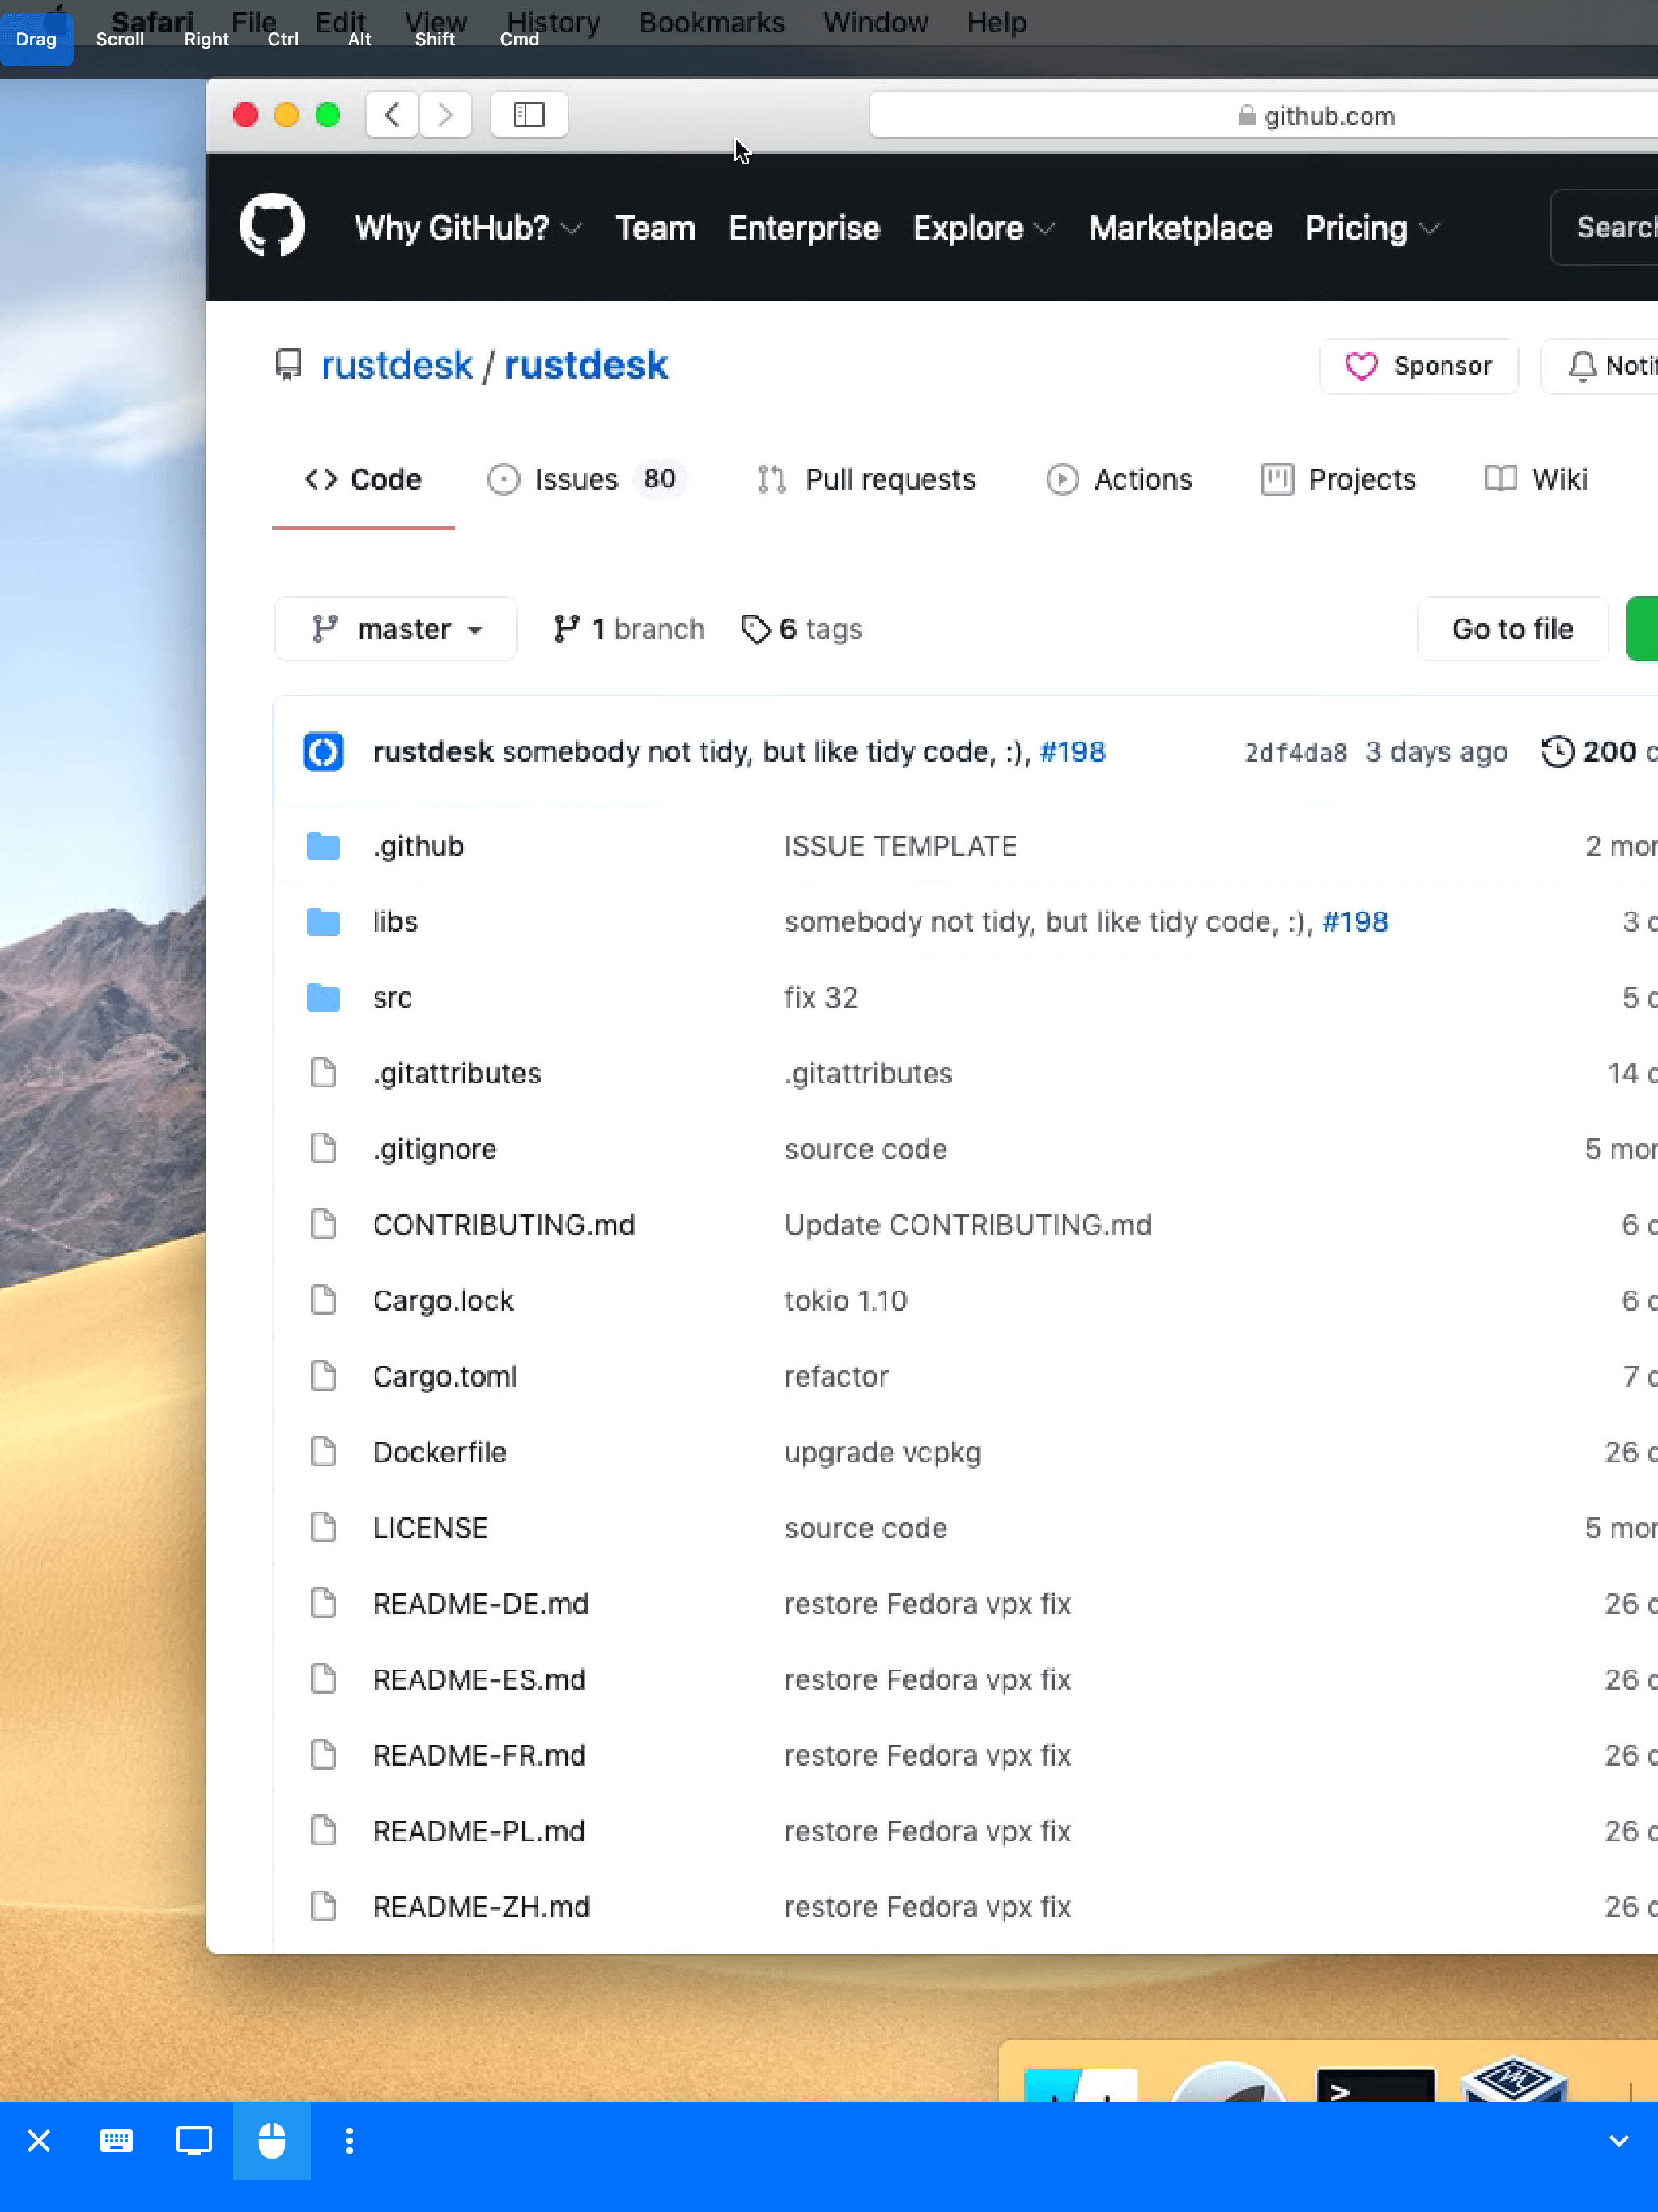Click the commit history clock icon
This screenshot has height=2212, width=1658.
click(x=1557, y=752)
